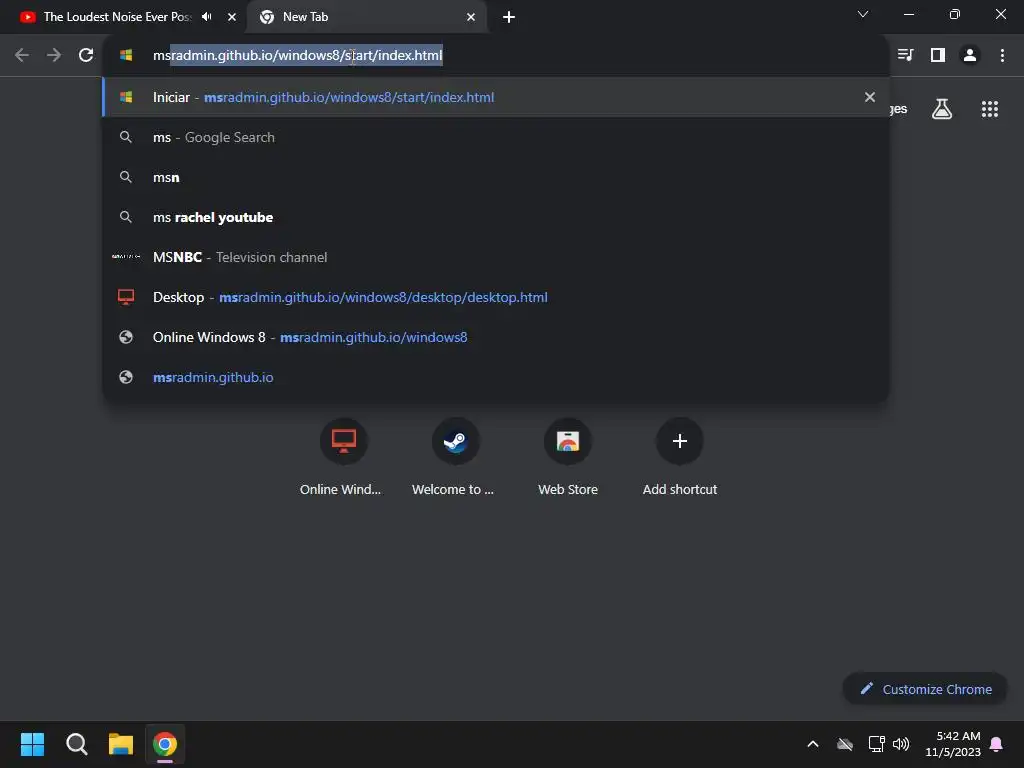The image size is (1024, 768).
Task: Show hidden tray icons chevron
Action: [813, 744]
